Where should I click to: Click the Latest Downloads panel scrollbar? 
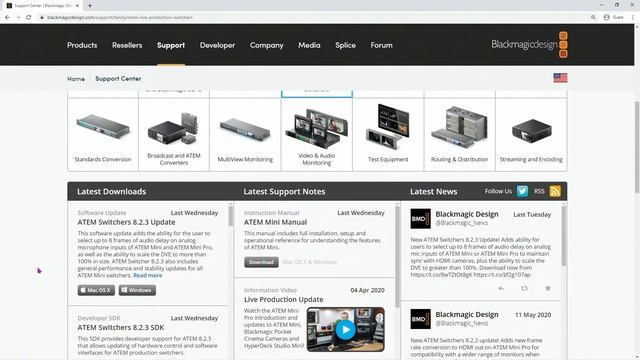(231, 216)
